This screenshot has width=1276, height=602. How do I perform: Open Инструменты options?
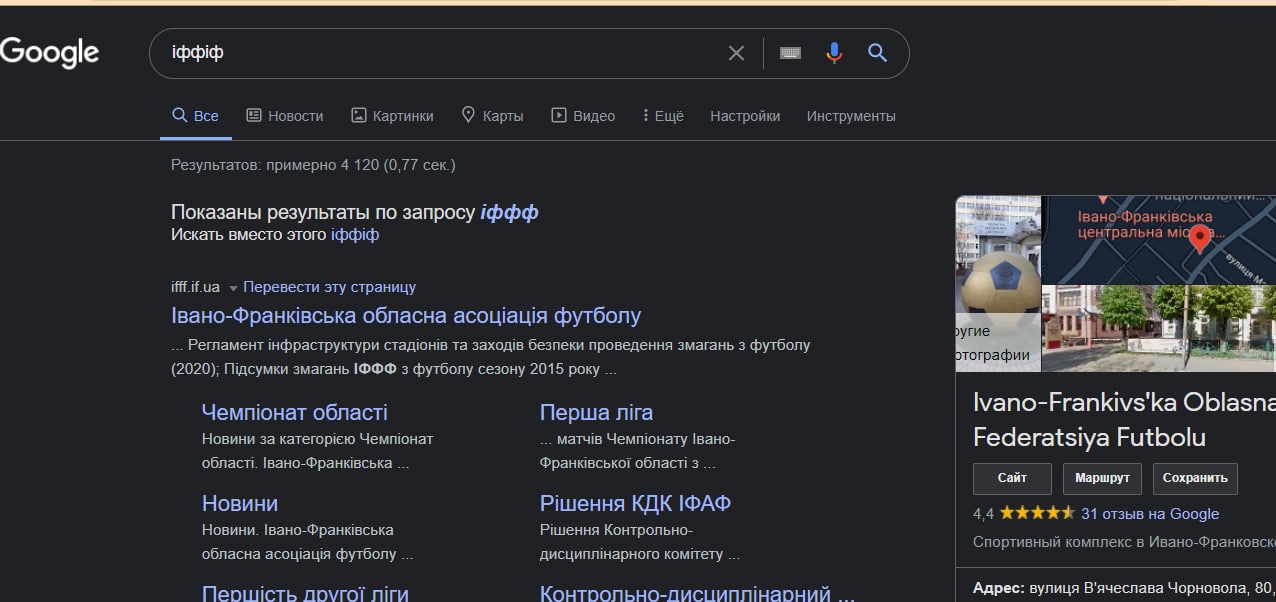[851, 116]
